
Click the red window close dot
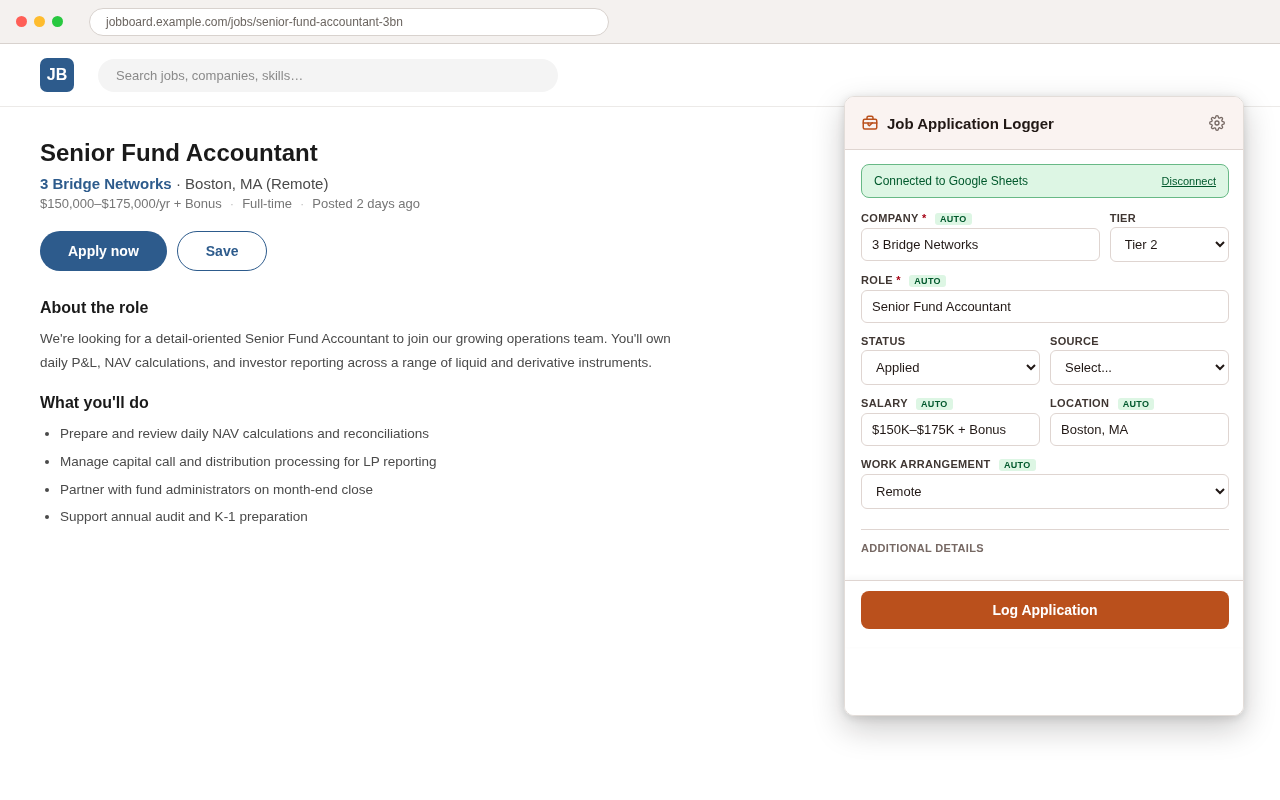[21, 22]
